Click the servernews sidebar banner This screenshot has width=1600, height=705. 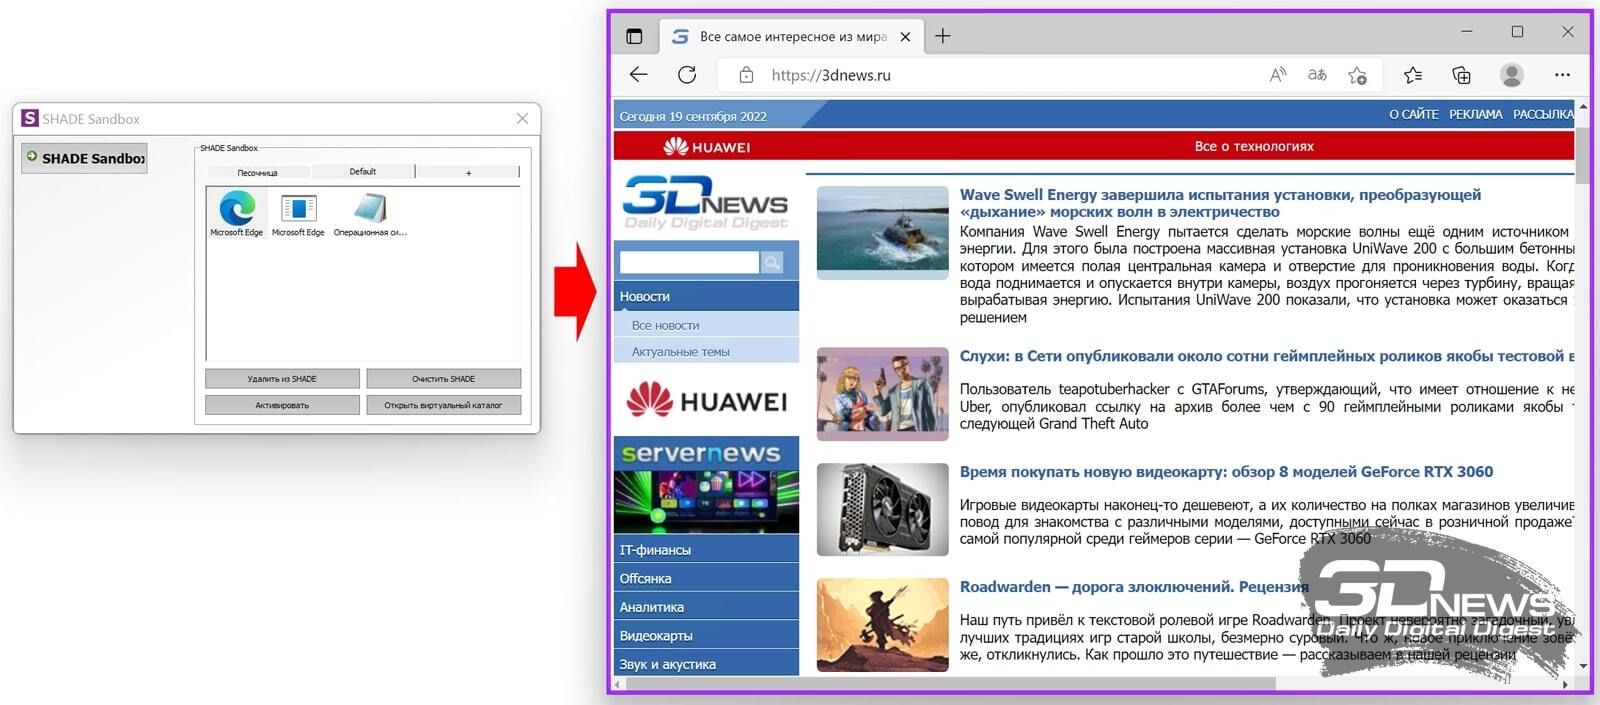(x=706, y=485)
